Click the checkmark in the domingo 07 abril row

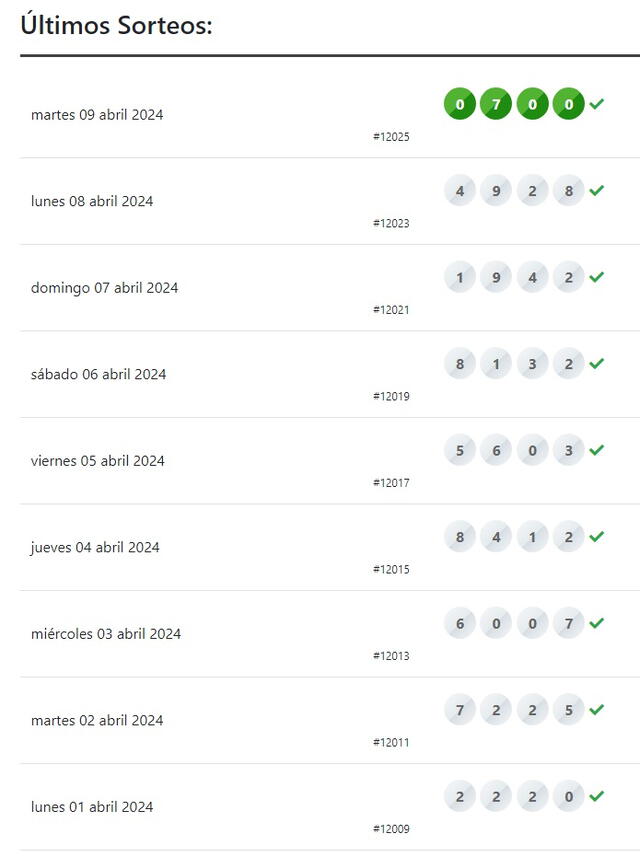coord(597,277)
